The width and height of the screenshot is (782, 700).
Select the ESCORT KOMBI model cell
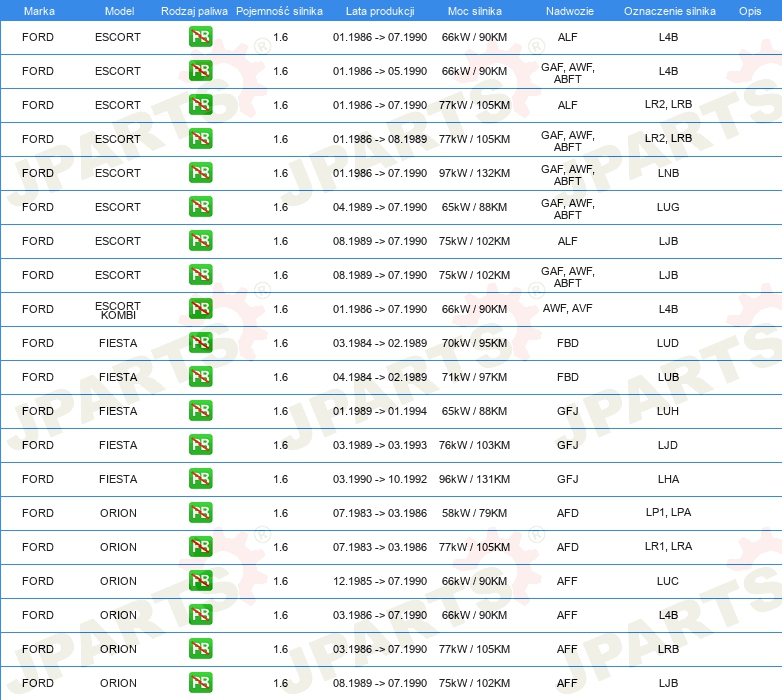tap(118, 310)
